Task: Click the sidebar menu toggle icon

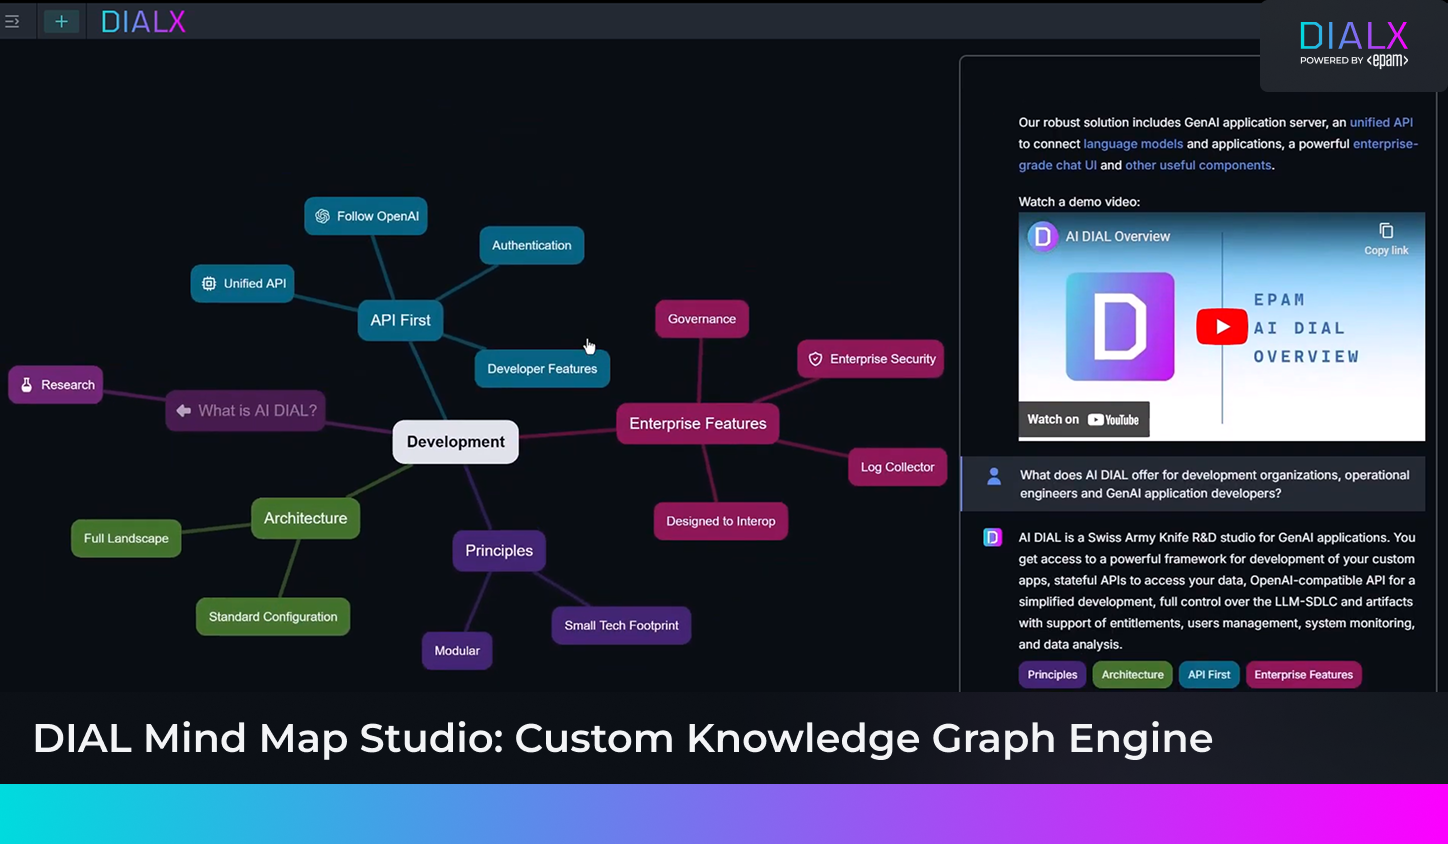Action: pyautogui.click(x=13, y=21)
